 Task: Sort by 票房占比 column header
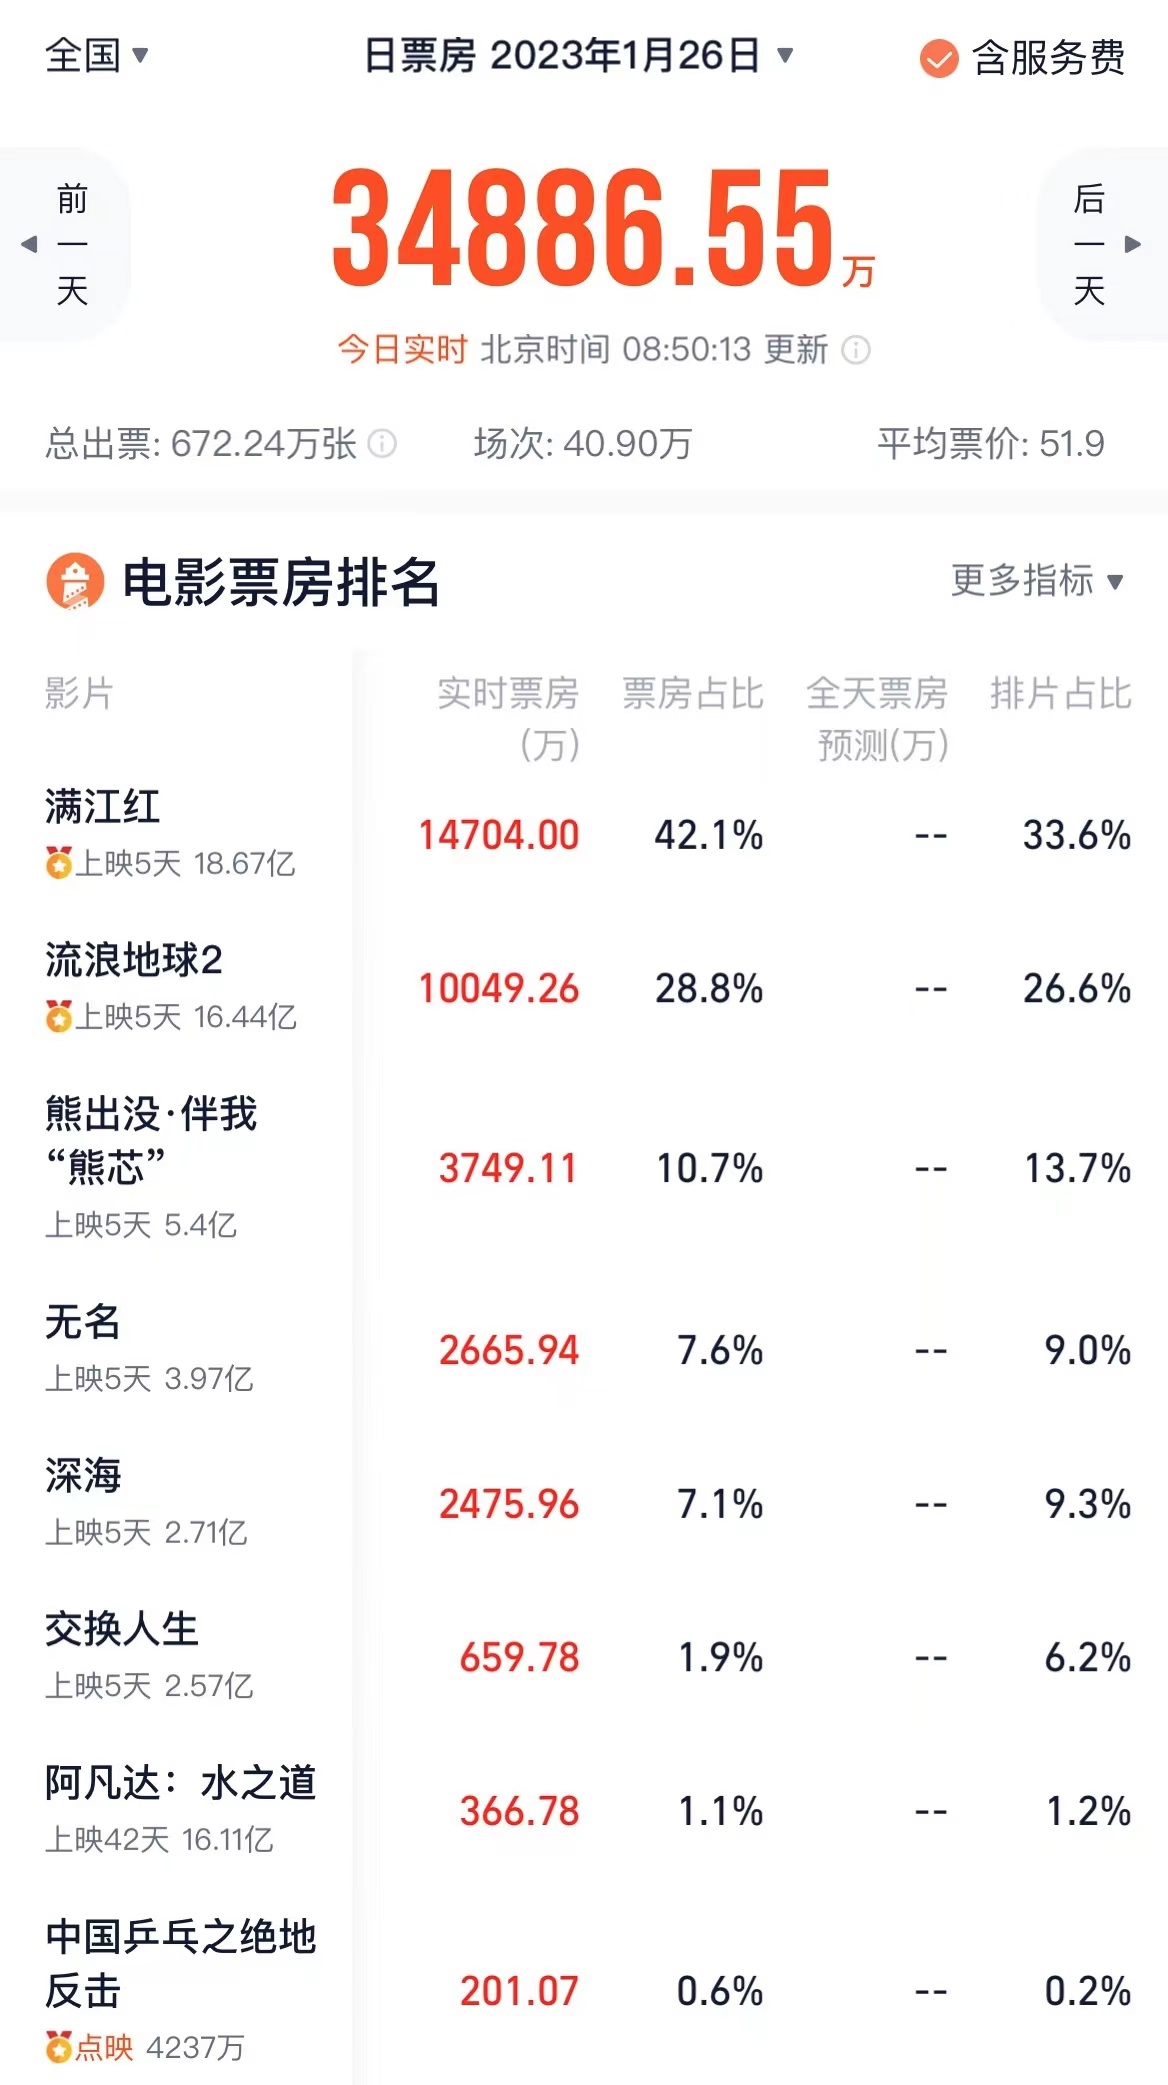692,693
